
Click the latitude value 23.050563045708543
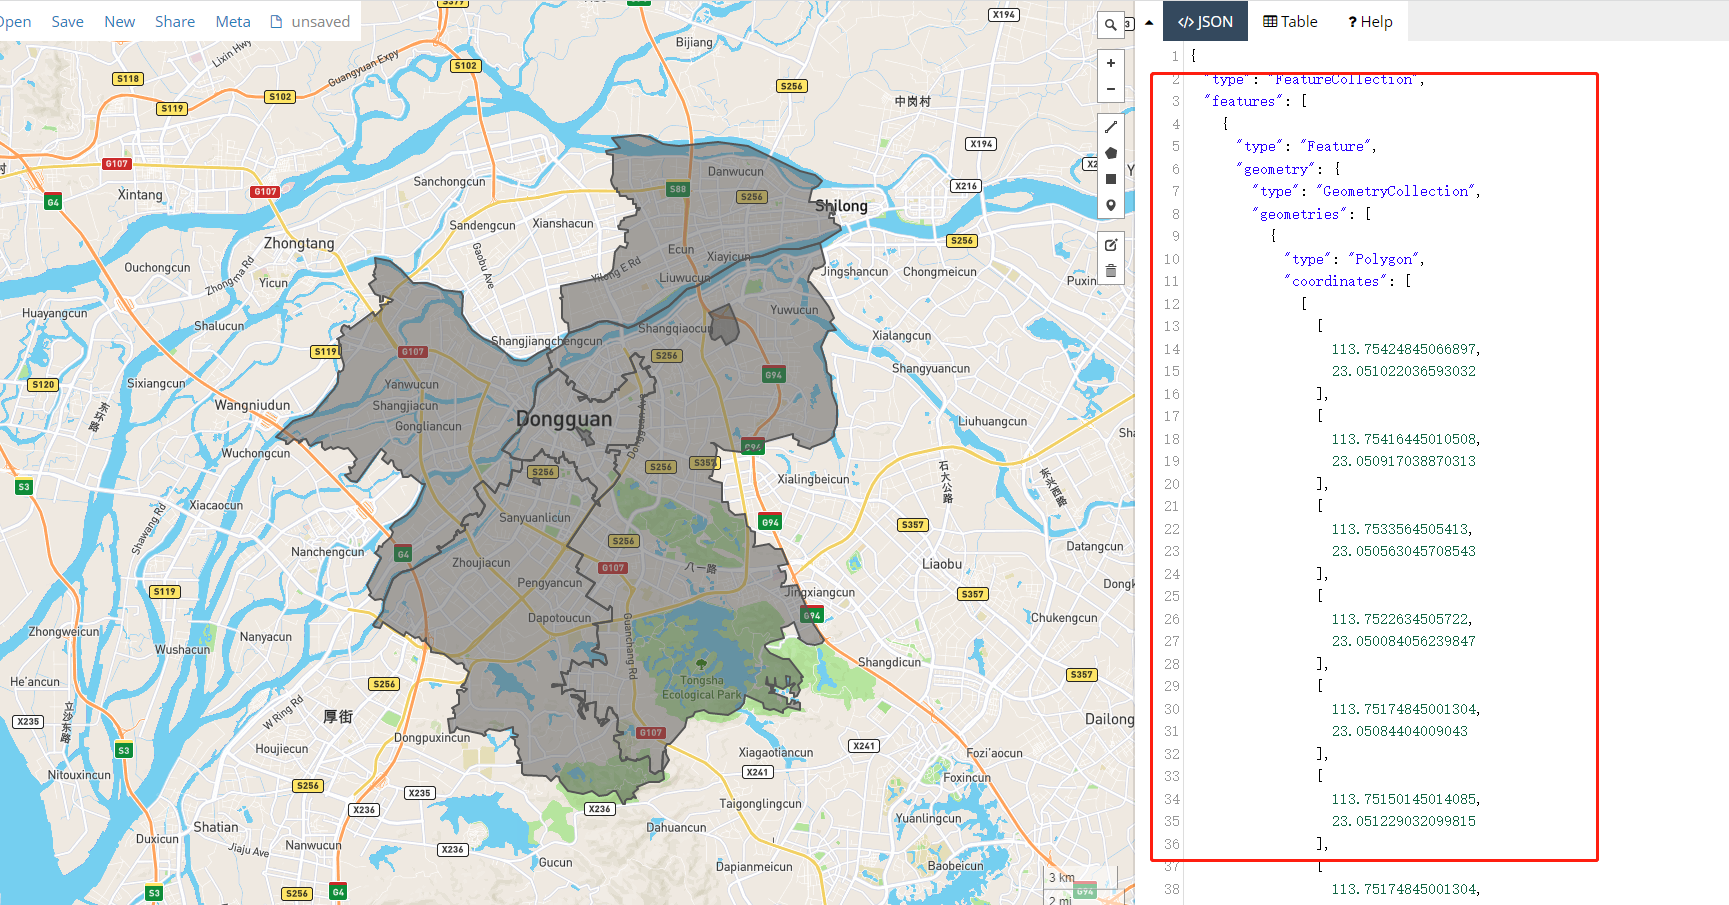[1404, 551]
